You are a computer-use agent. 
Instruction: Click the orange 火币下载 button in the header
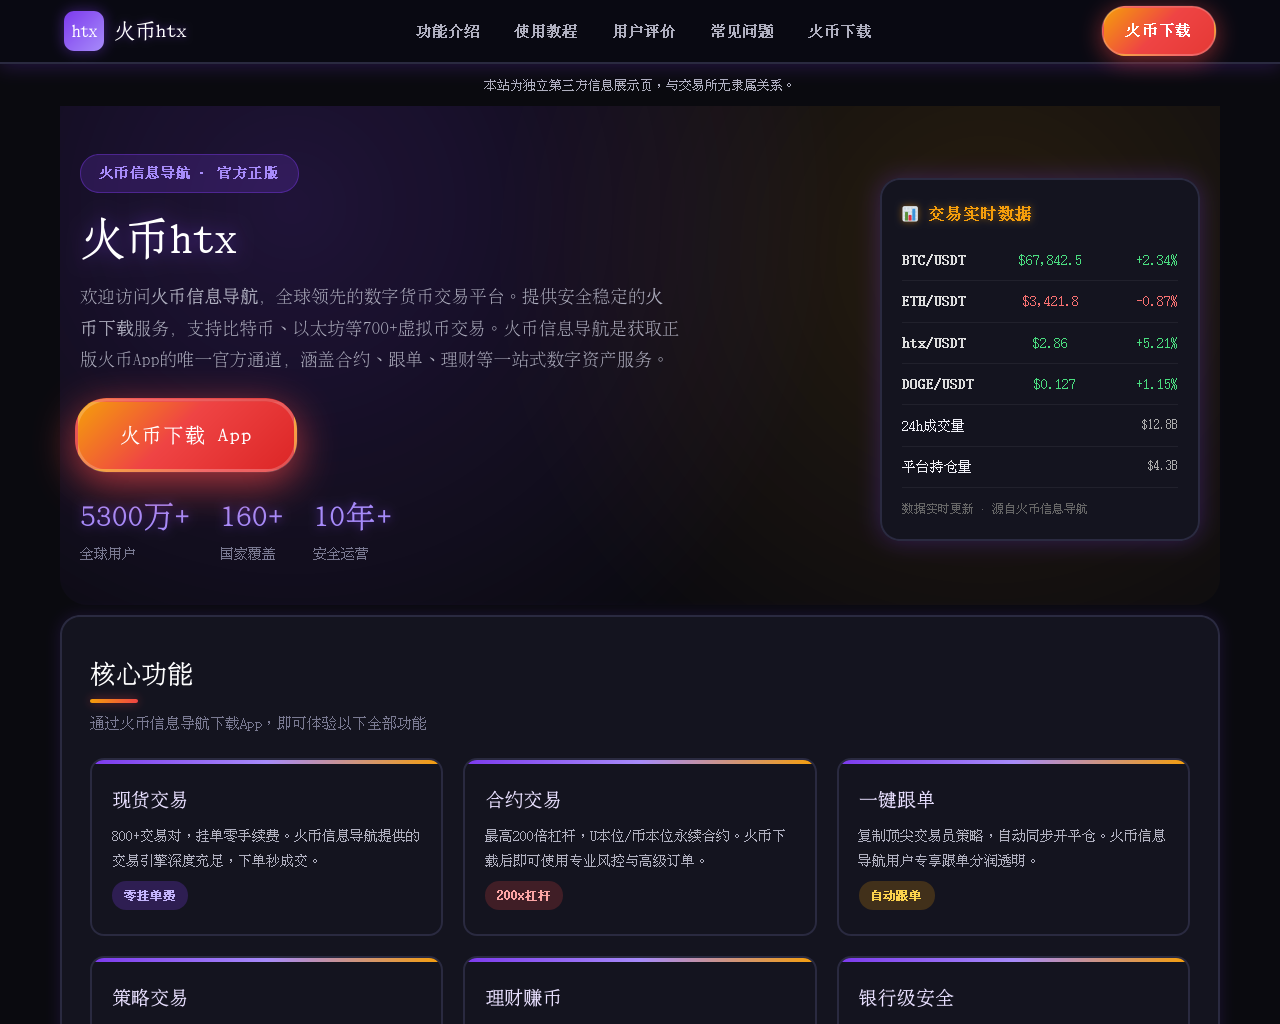[x=1159, y=31]
